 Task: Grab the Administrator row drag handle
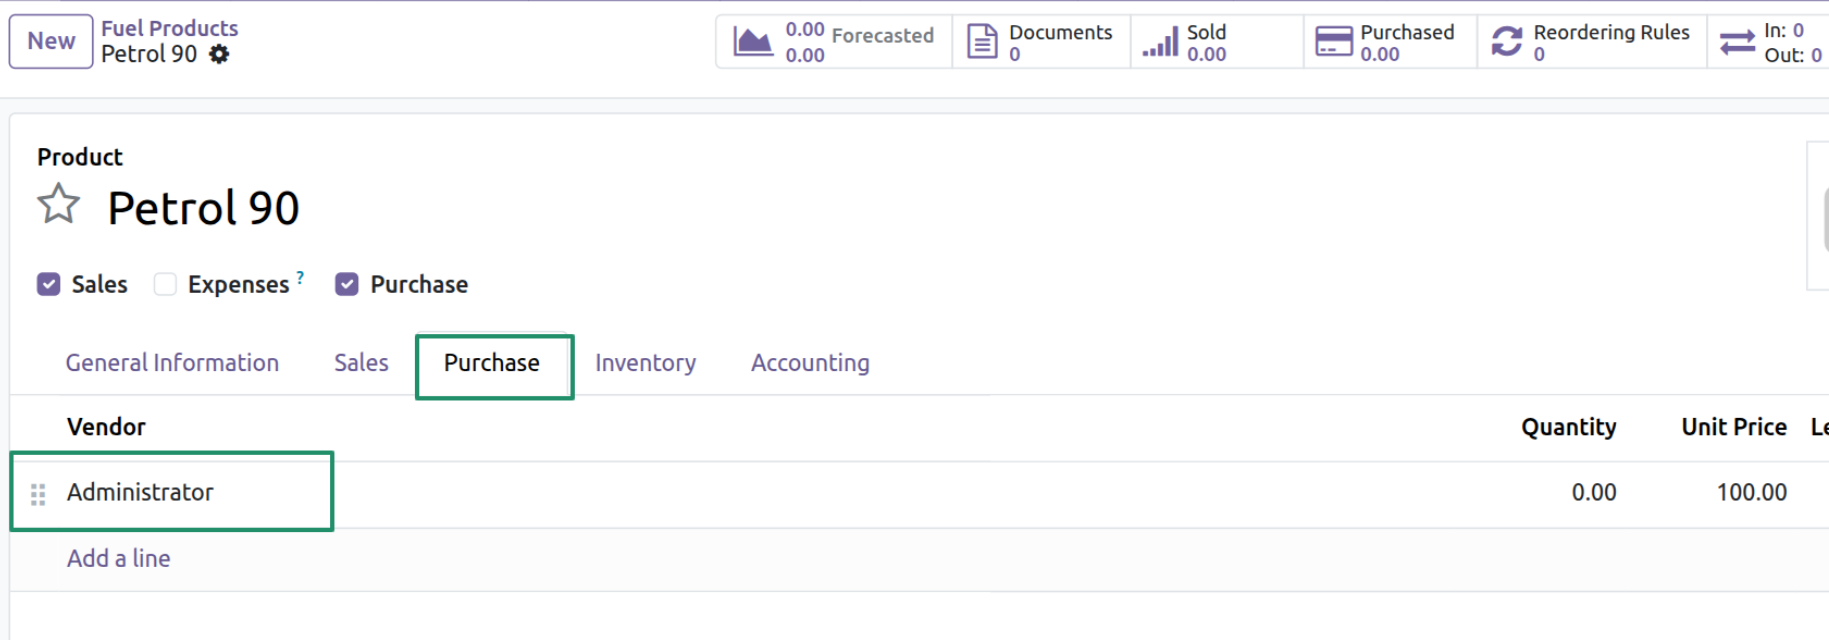(38, 494)
